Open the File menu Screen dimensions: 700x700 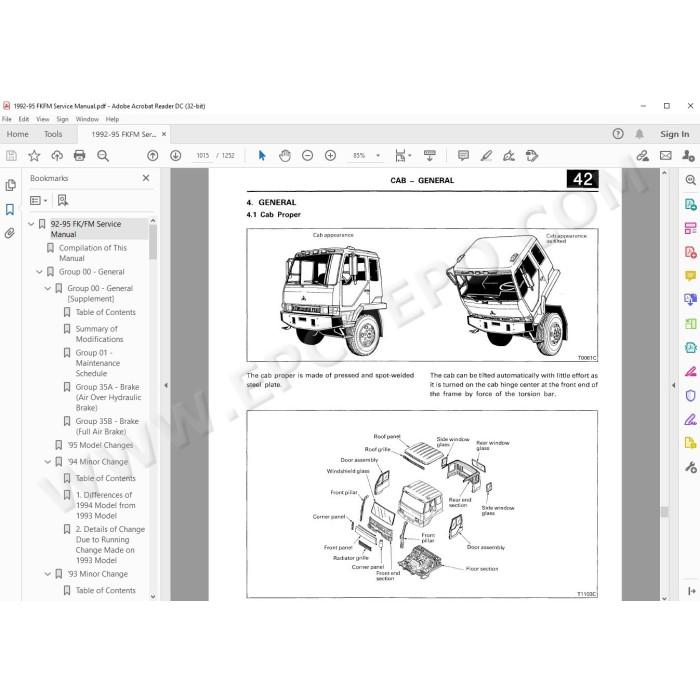tap(7, 119)
